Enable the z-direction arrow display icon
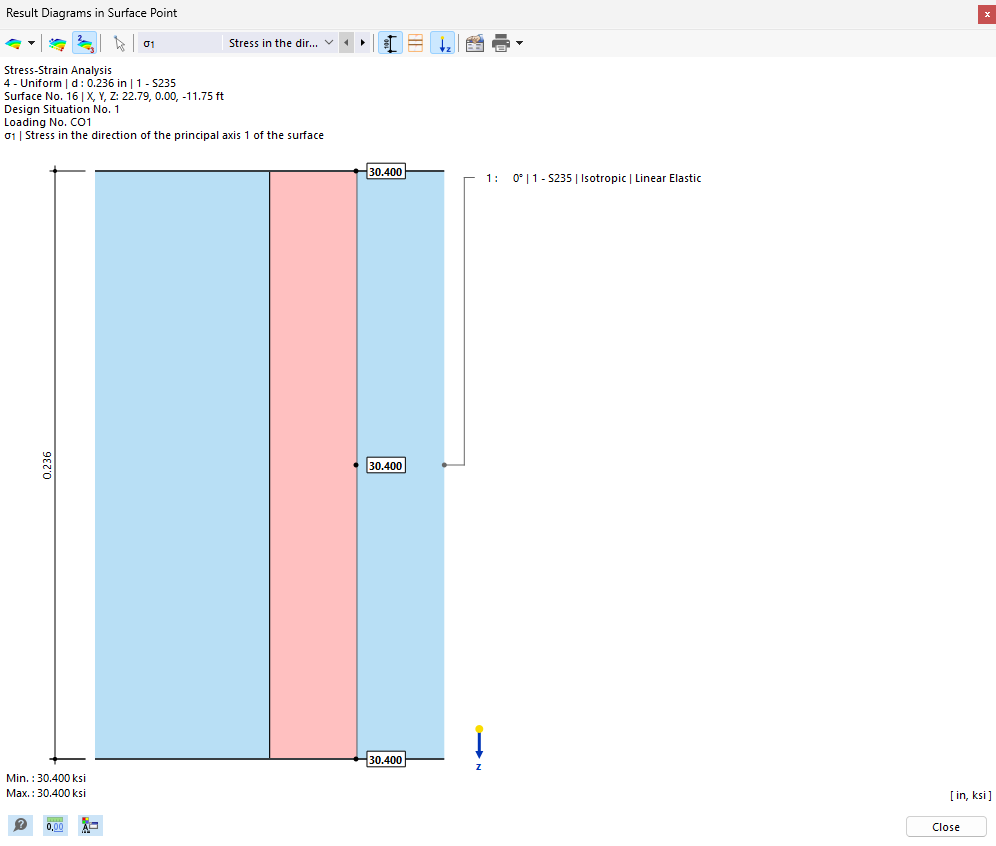Screen dimensions: 996x846 (x=443, y=42)
